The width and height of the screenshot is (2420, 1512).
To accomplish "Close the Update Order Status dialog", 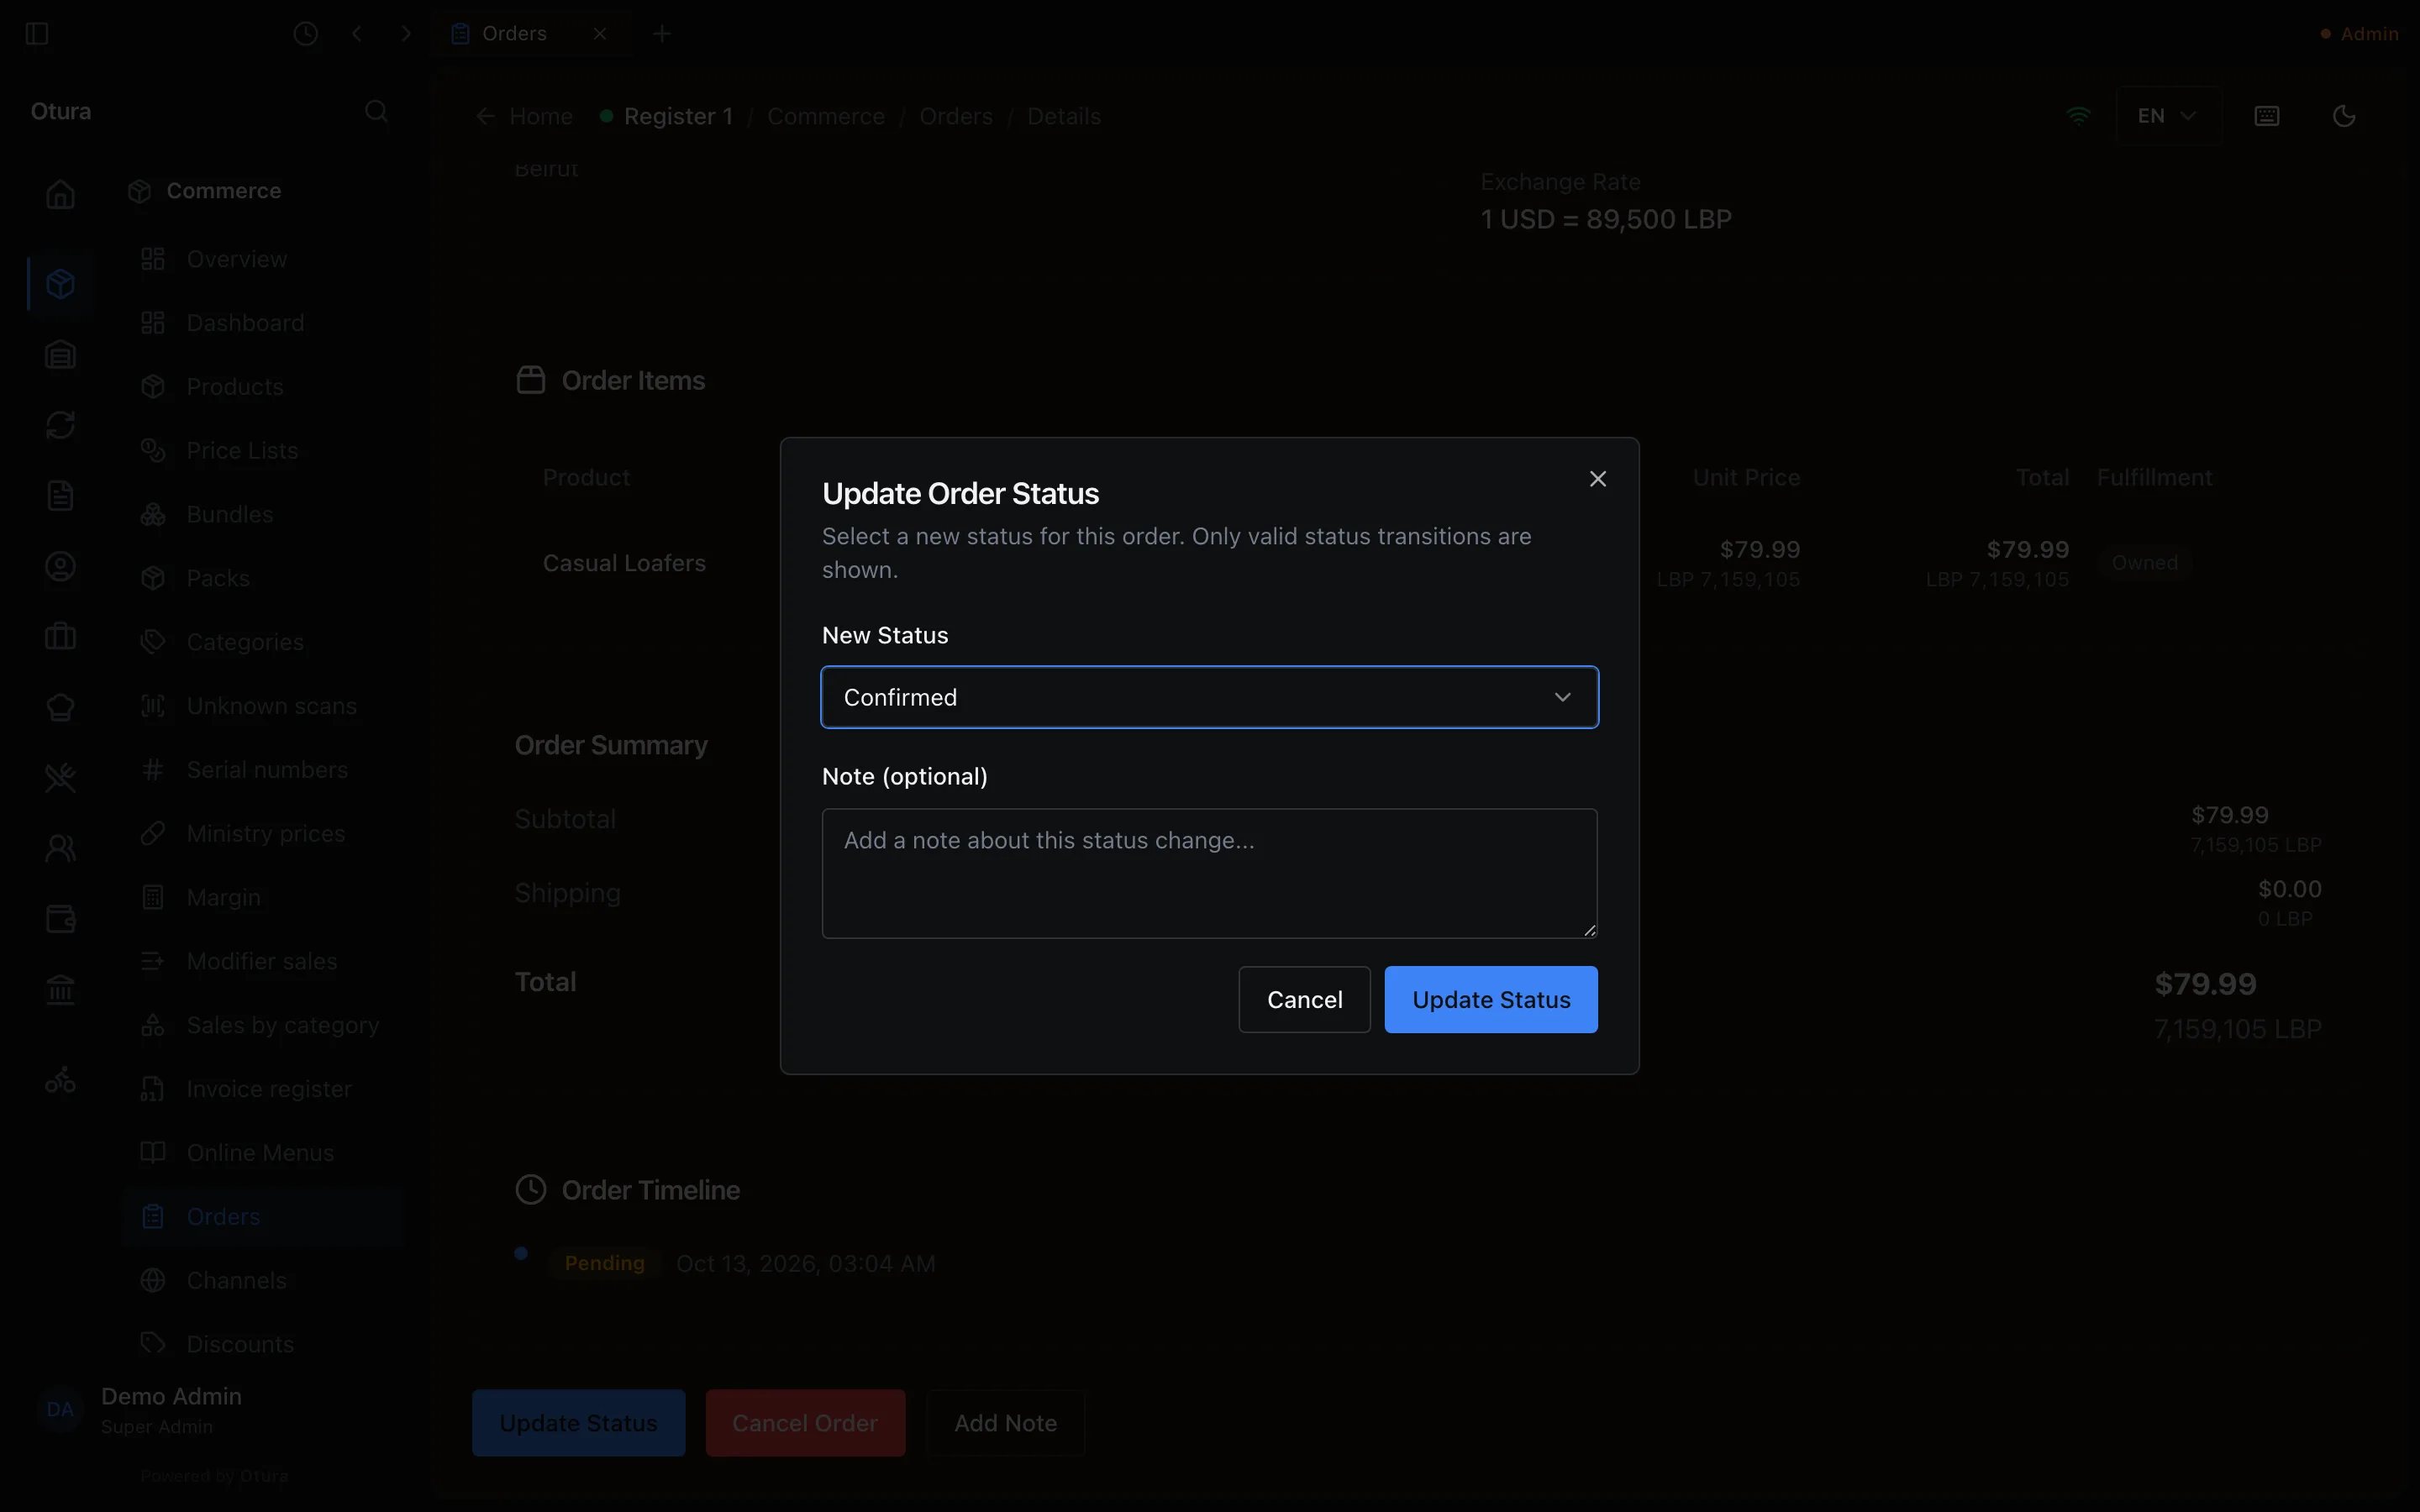I will point(1597,479).
